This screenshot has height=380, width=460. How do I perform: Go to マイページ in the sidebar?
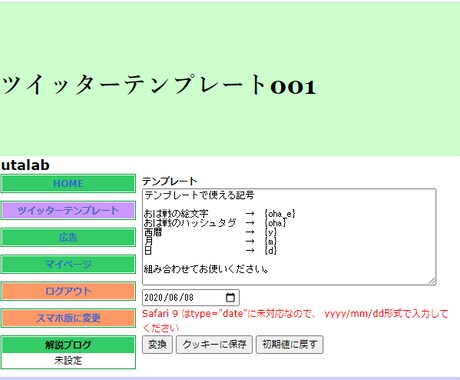coord(68,264)
